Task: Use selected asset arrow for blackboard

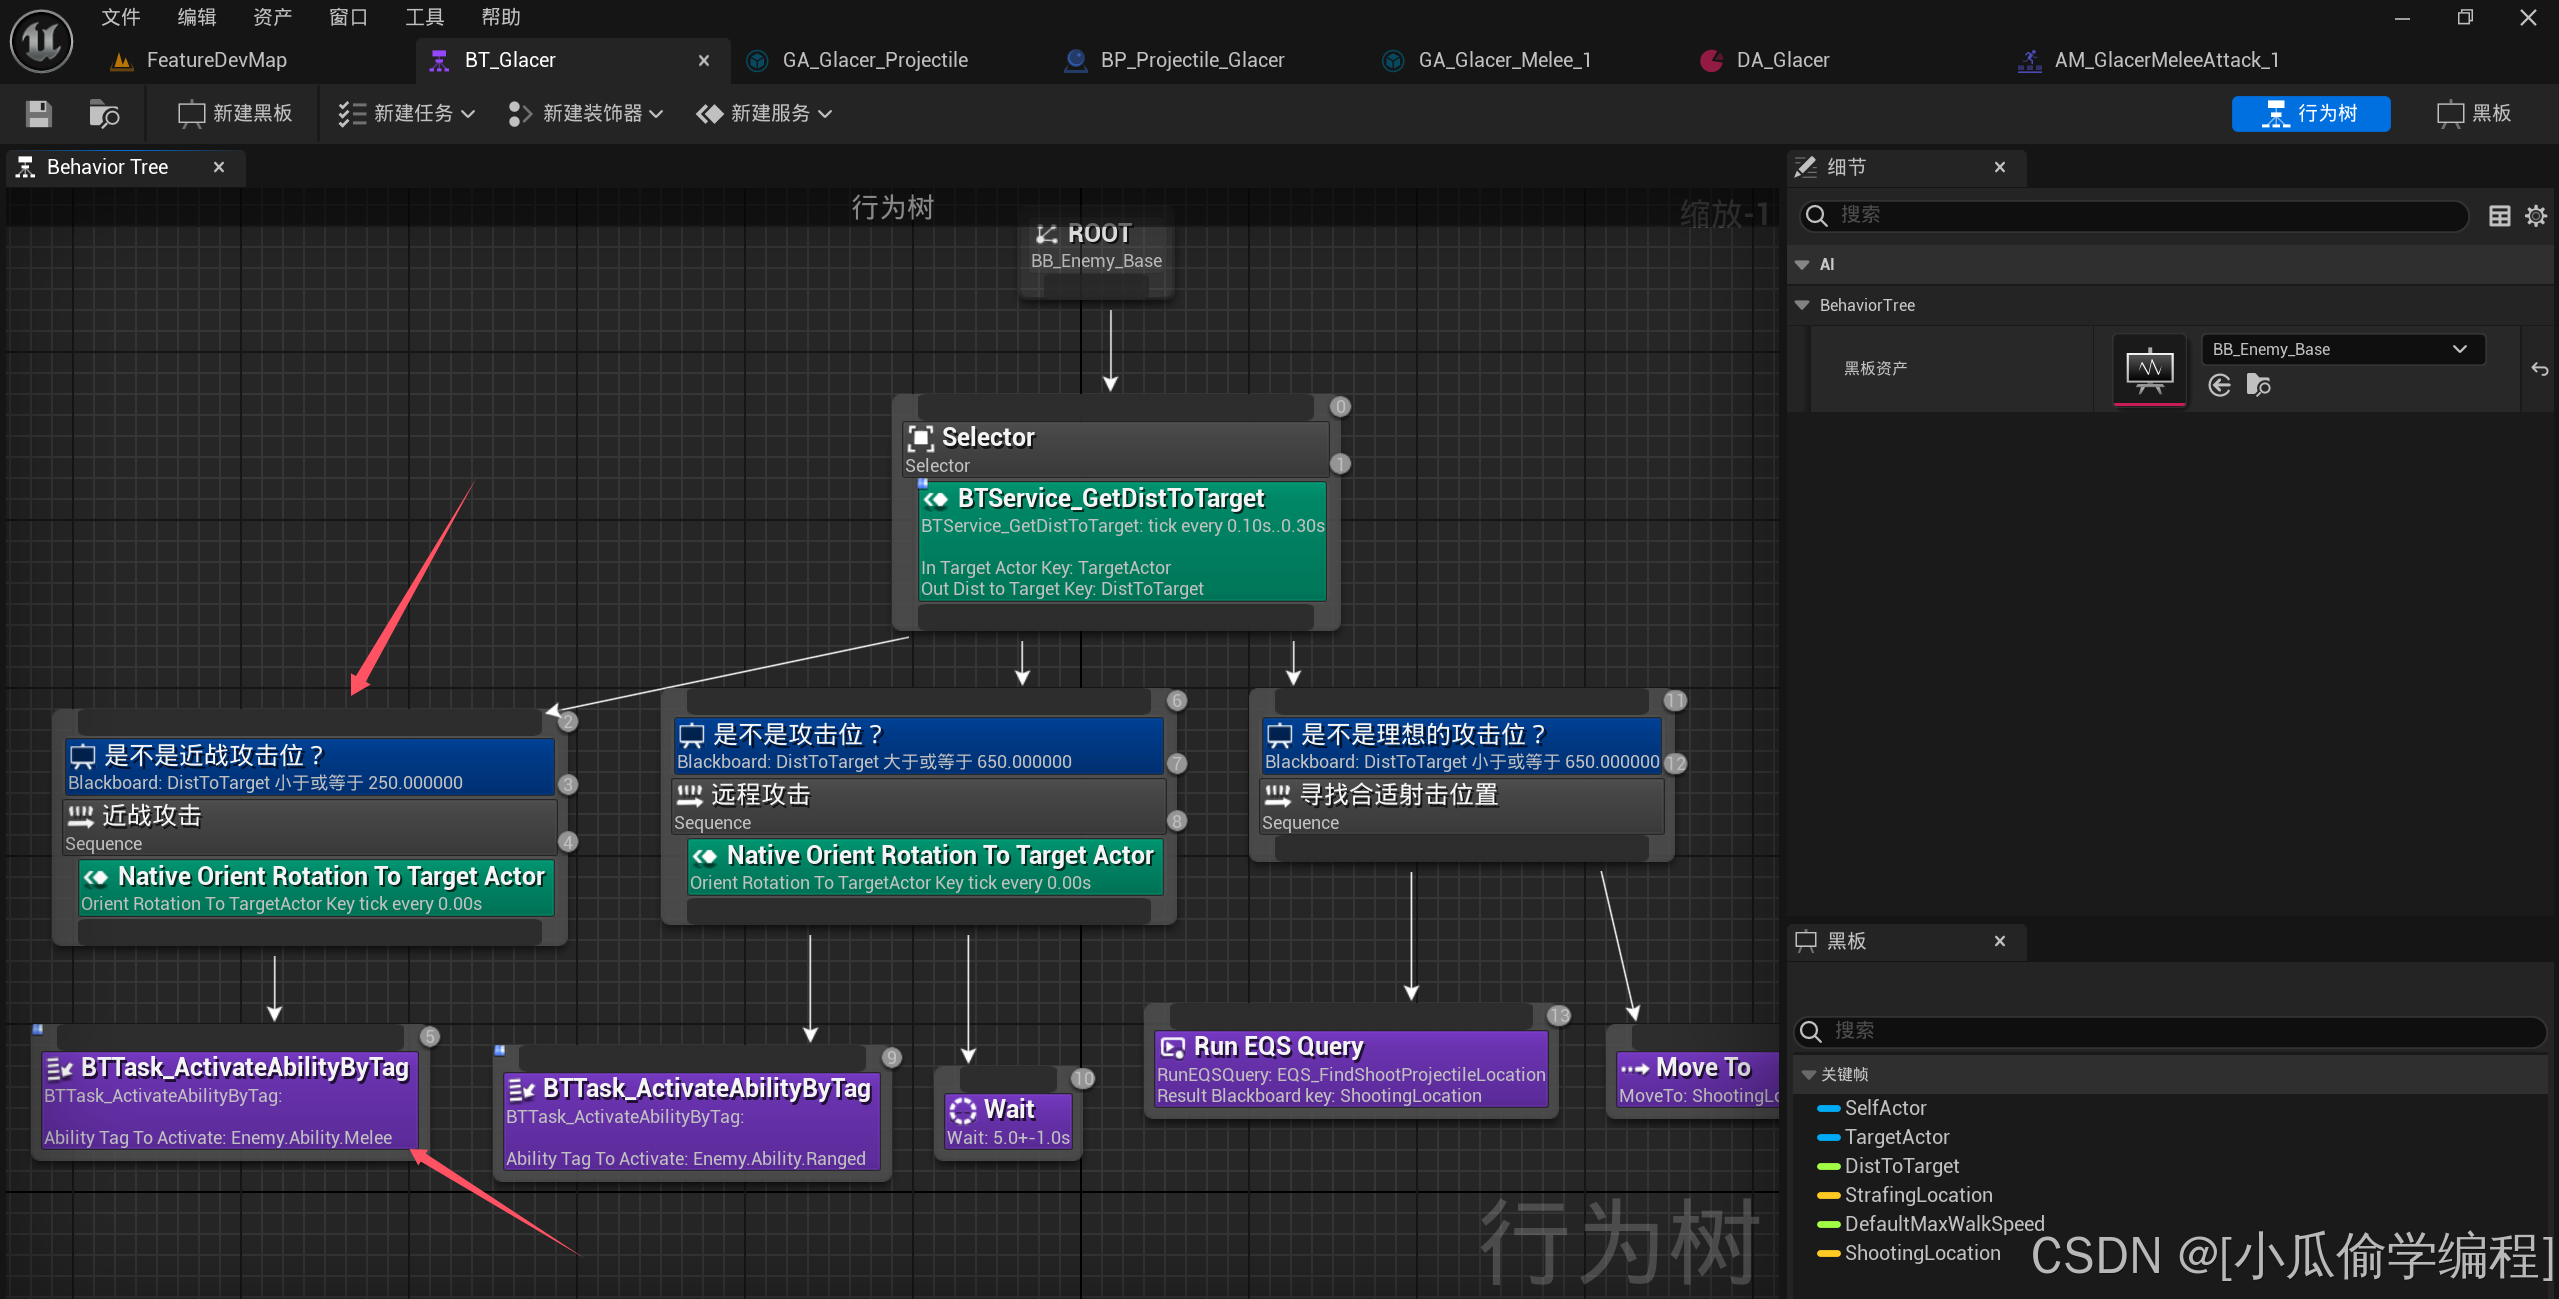Action: tap(2219, 386)
